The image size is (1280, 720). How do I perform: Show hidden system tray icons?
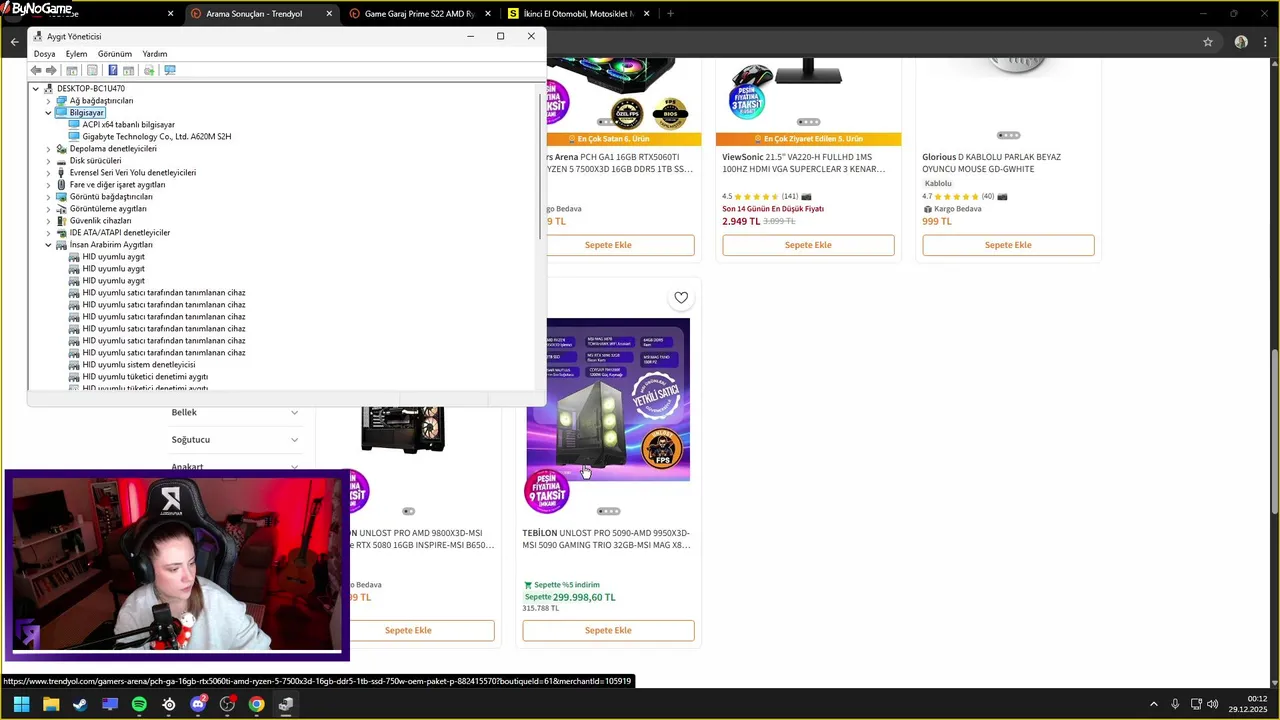1155,704
